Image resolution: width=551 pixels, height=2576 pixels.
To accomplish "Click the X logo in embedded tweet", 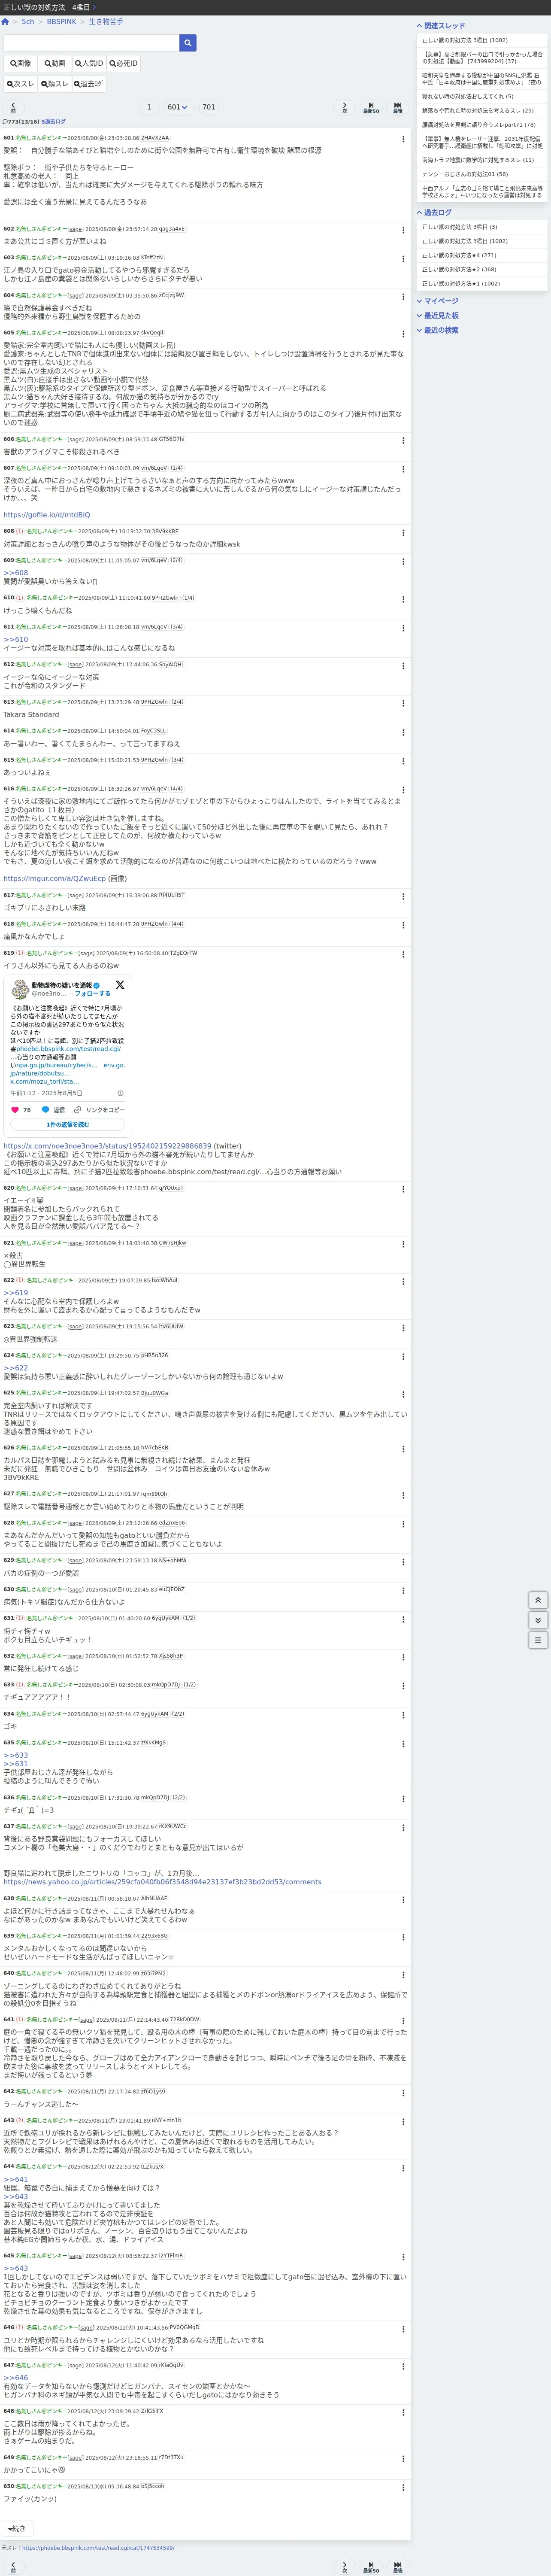I will 120,985.
